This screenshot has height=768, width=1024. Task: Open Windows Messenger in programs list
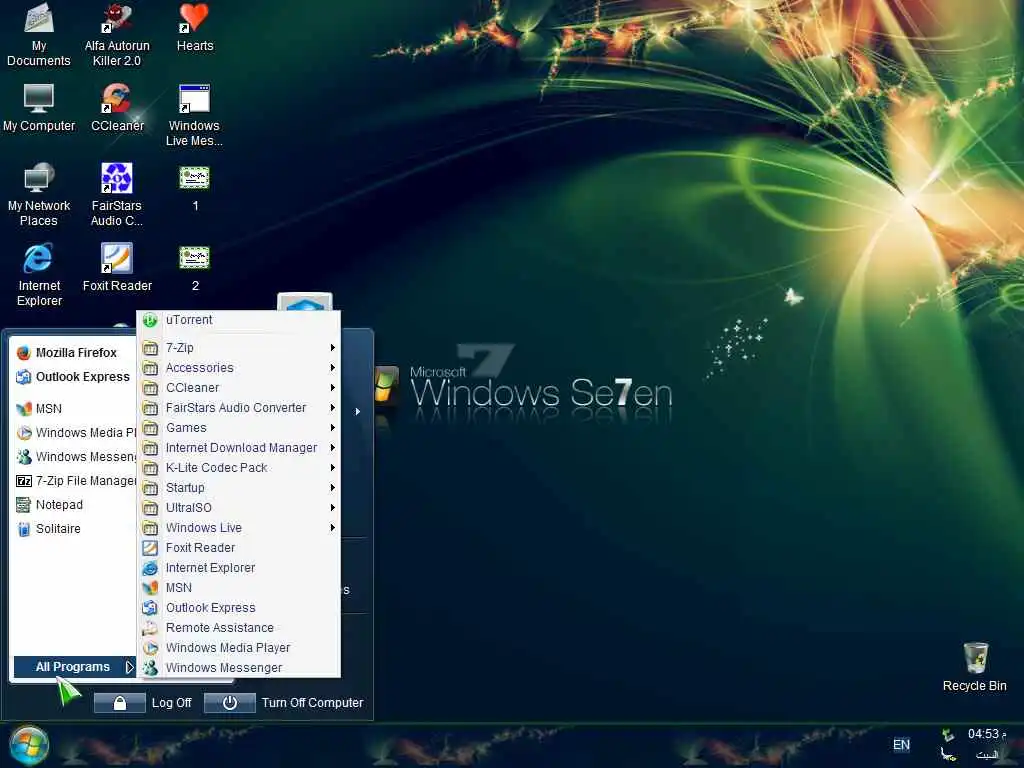pos(239,667)
